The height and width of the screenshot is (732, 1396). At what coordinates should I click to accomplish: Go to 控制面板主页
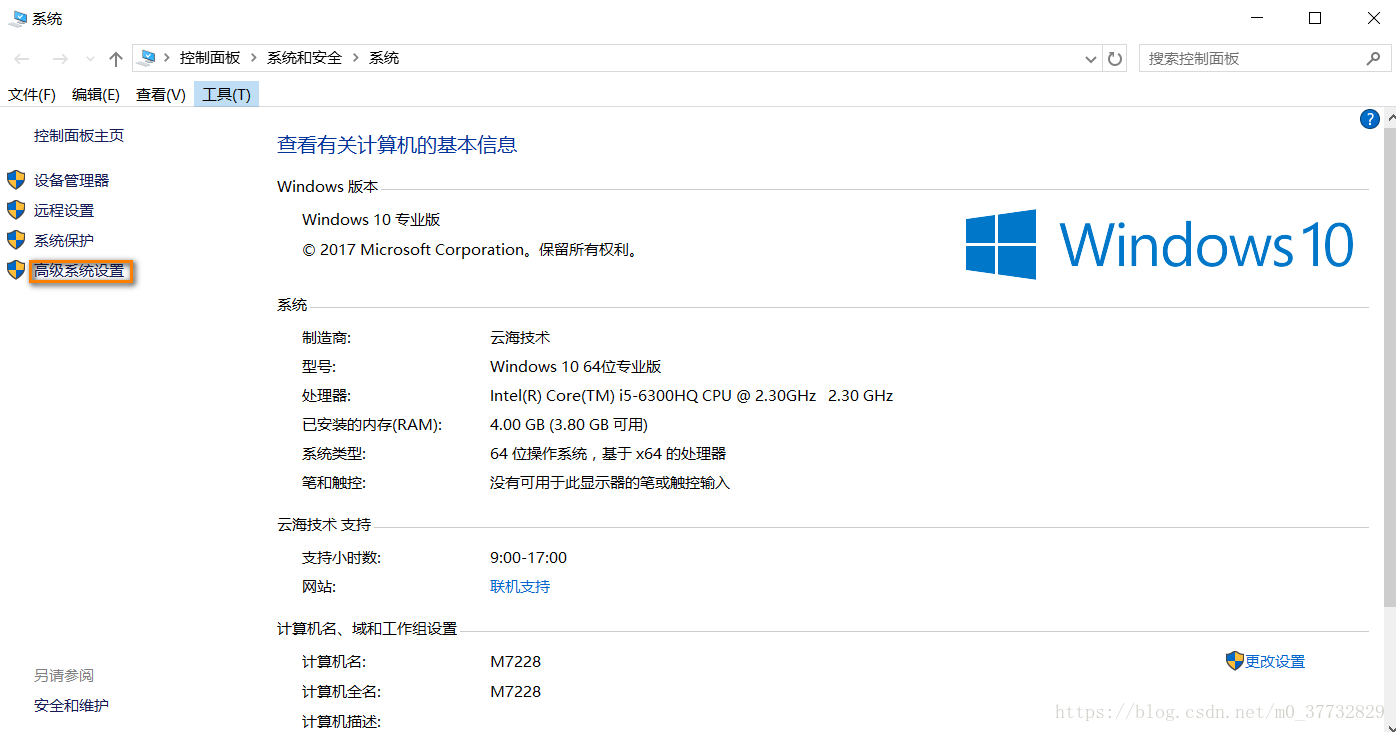[x=79, y=135]
